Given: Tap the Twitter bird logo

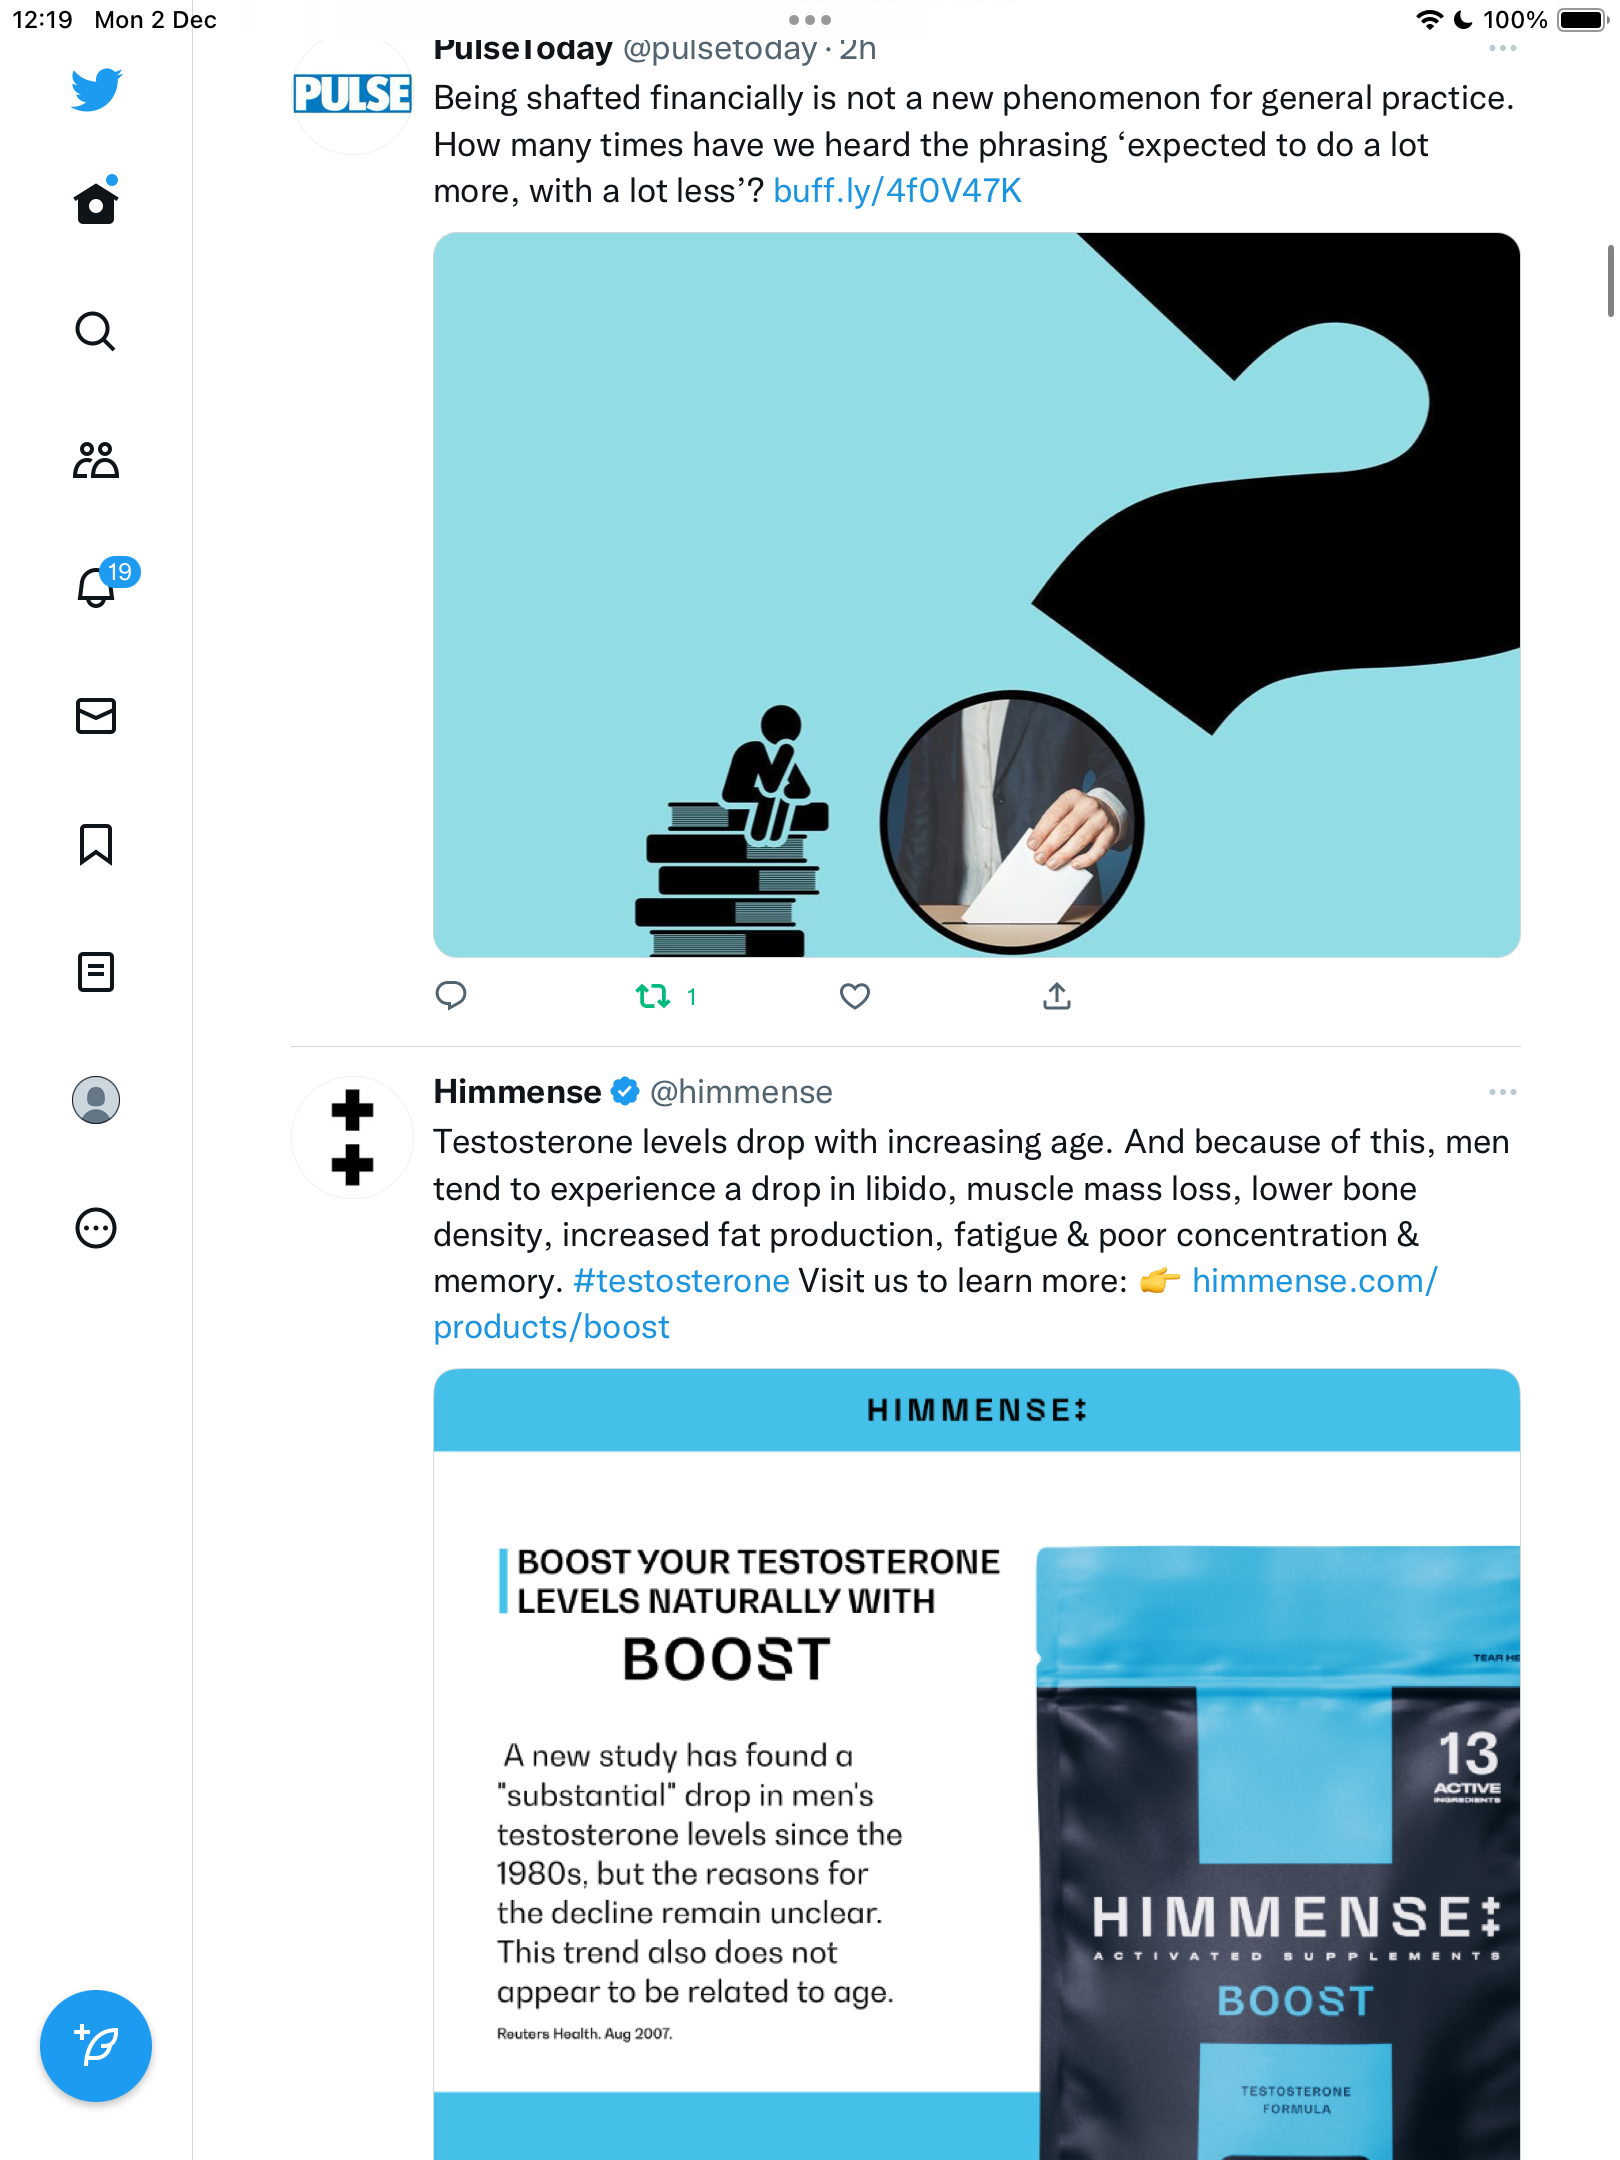Looking at the screenshot, I should tap(96, 89).
